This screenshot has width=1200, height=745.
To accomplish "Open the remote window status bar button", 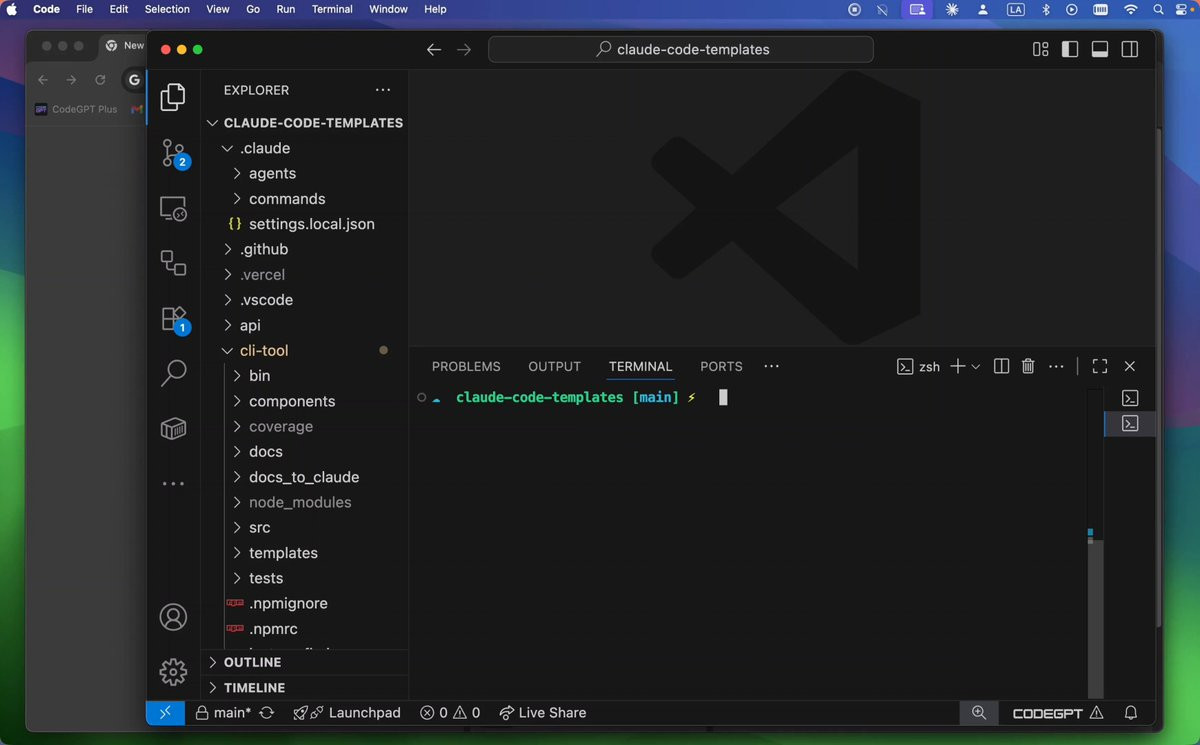I will point(165,713).
